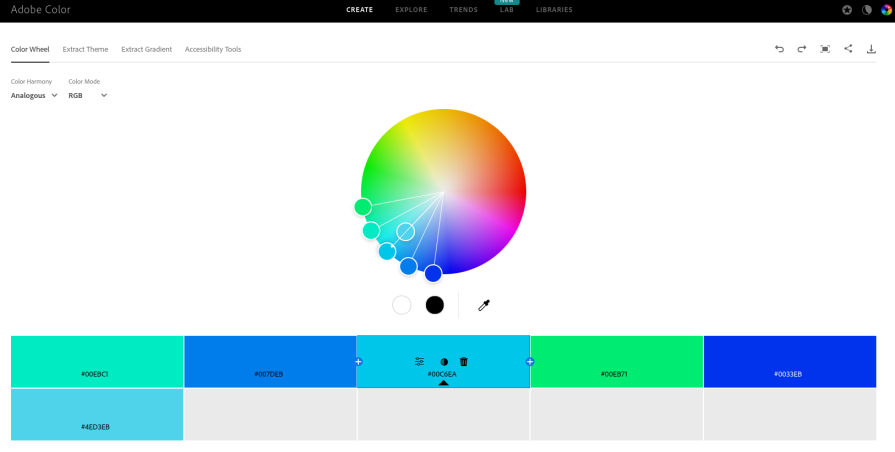Add color right of #00C6EA swatch
Viewport: 895px width, 452px height.
pyautogui.click(x=530, y=362)
